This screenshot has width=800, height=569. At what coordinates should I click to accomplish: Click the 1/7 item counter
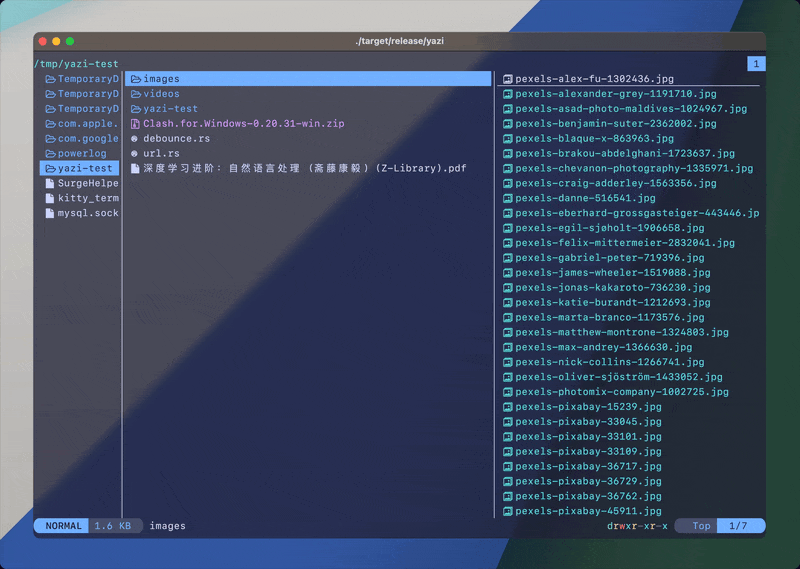741,526
